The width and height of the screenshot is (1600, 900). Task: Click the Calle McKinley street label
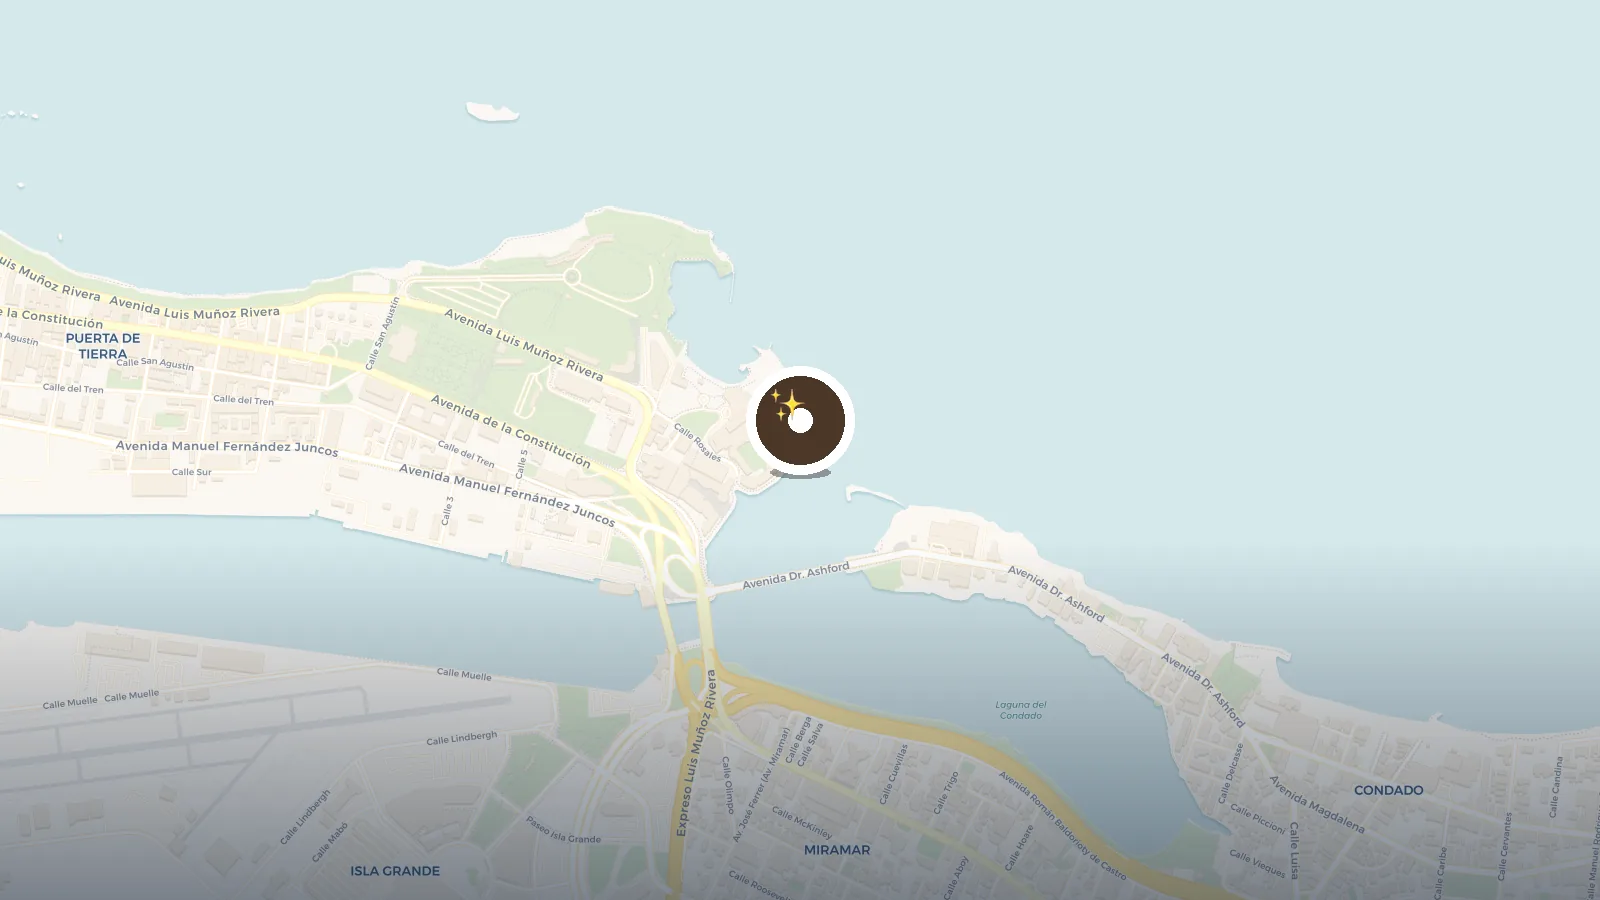click(802, 823)
